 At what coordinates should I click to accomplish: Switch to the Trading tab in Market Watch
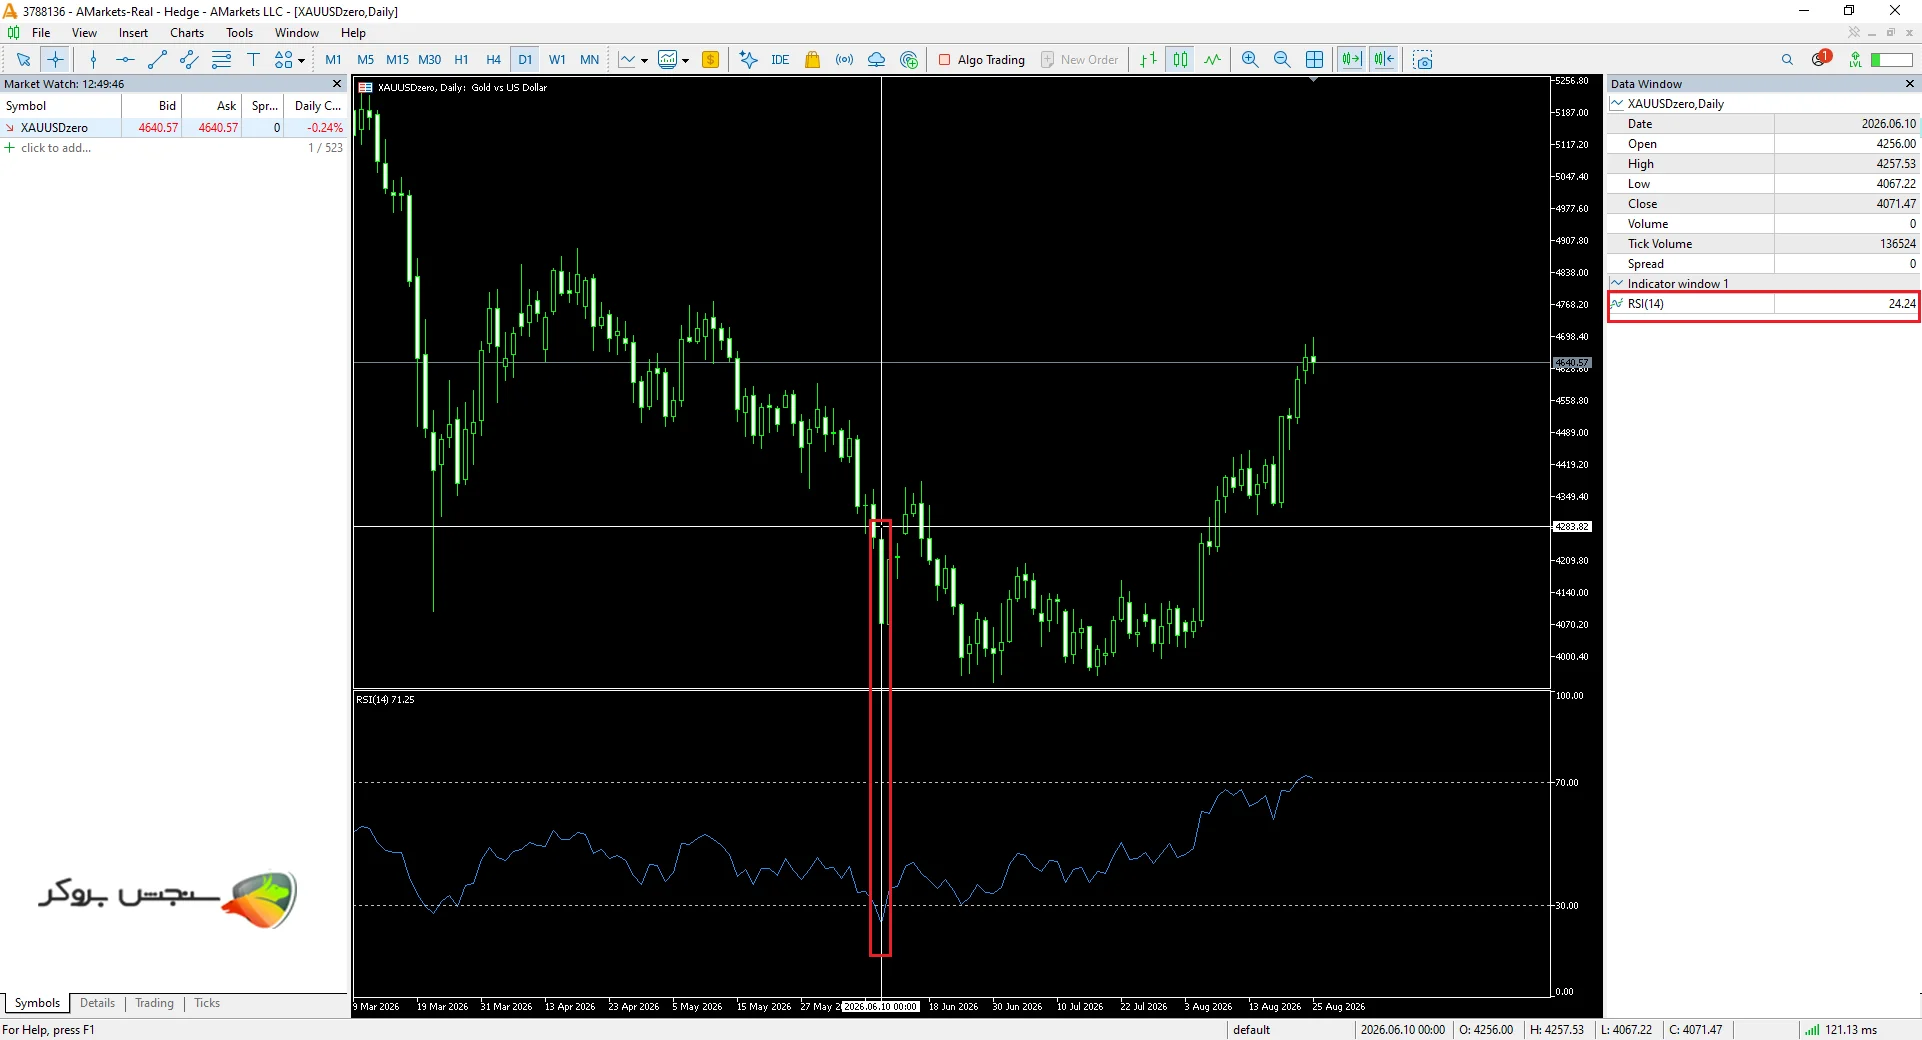154,1003
